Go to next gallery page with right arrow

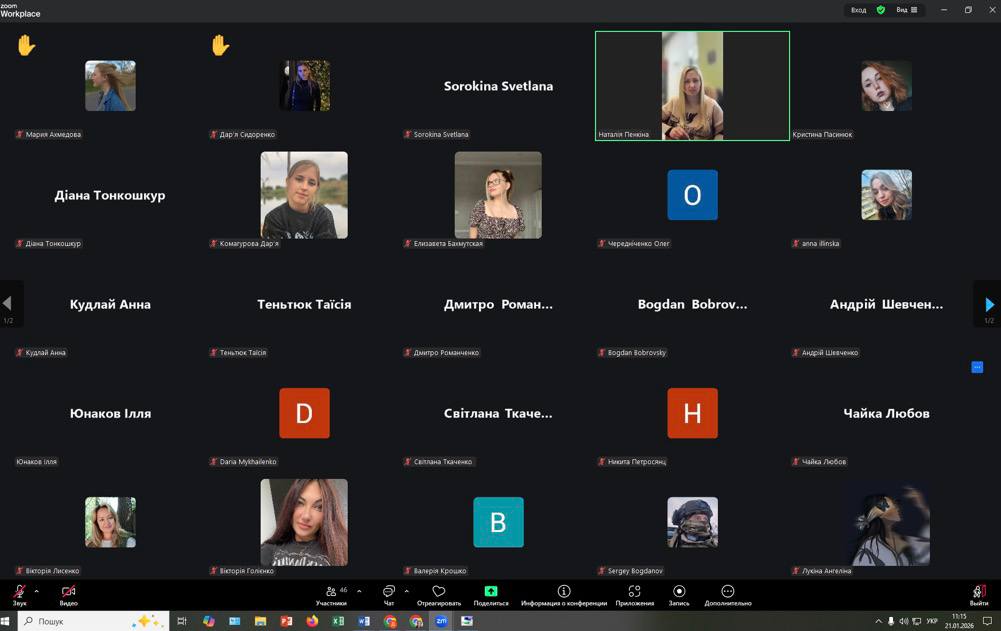[988, 304]
